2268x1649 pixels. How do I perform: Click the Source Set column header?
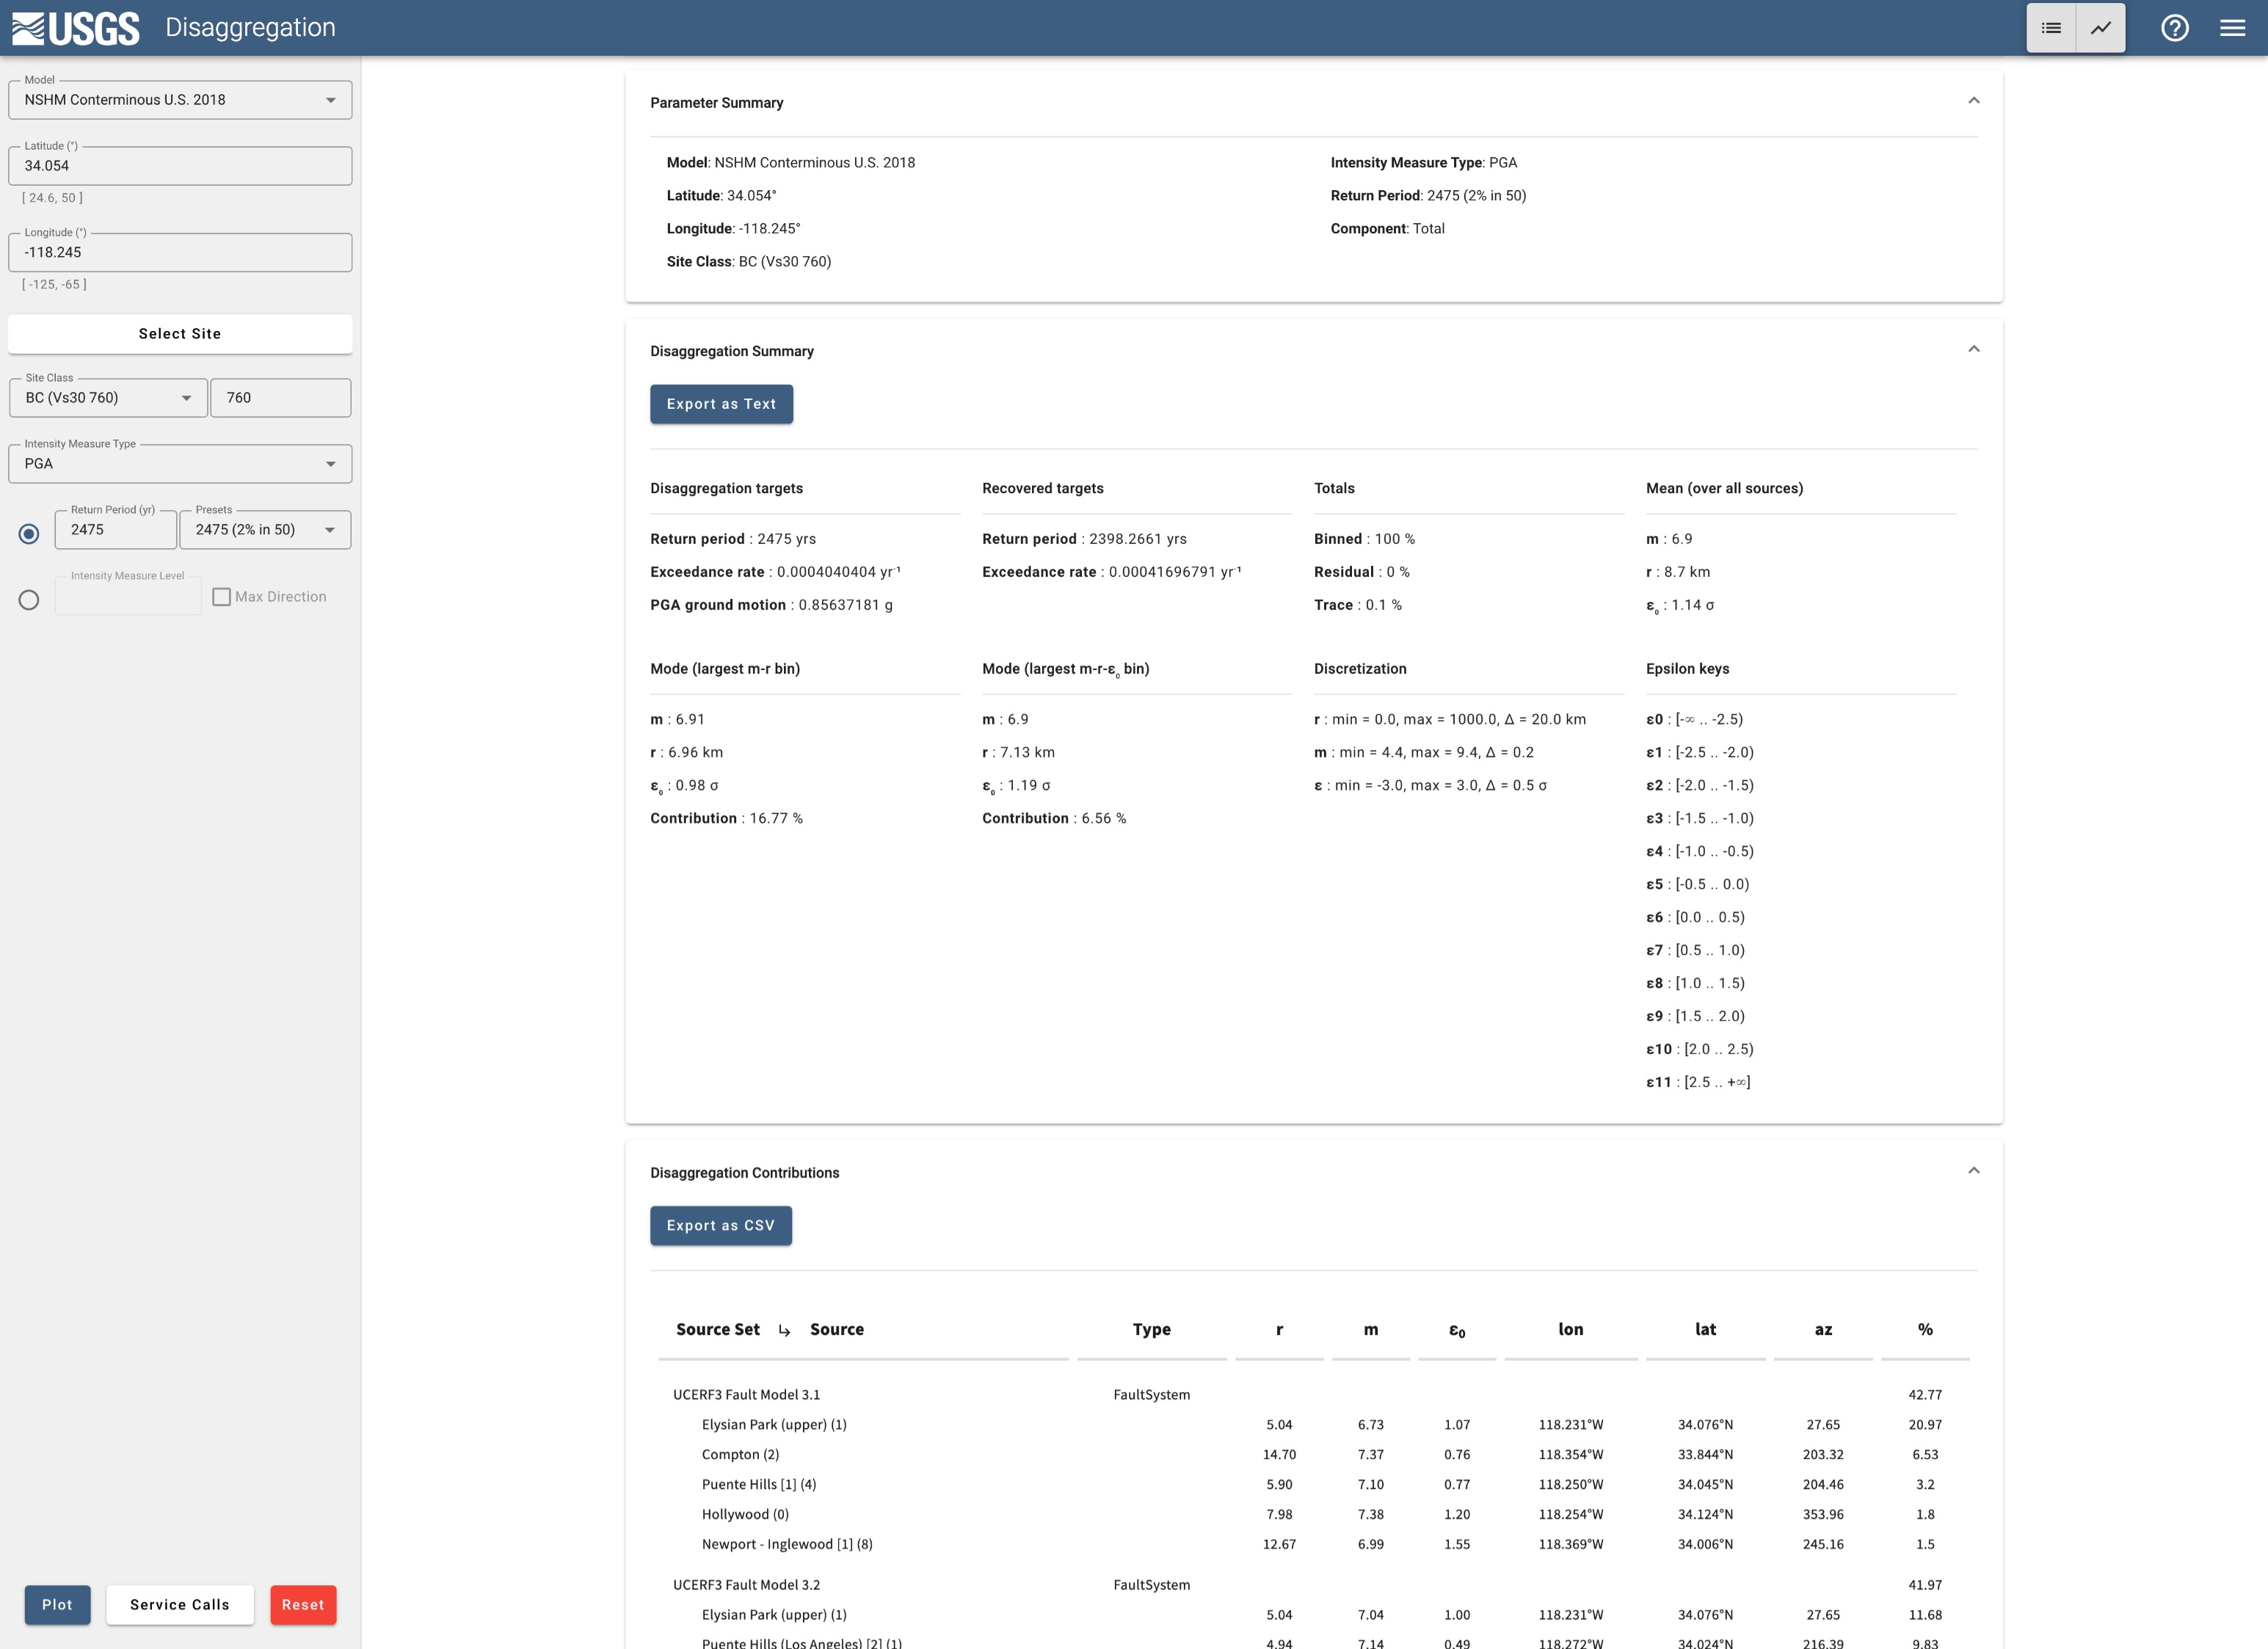click(x=717, y=1330)
